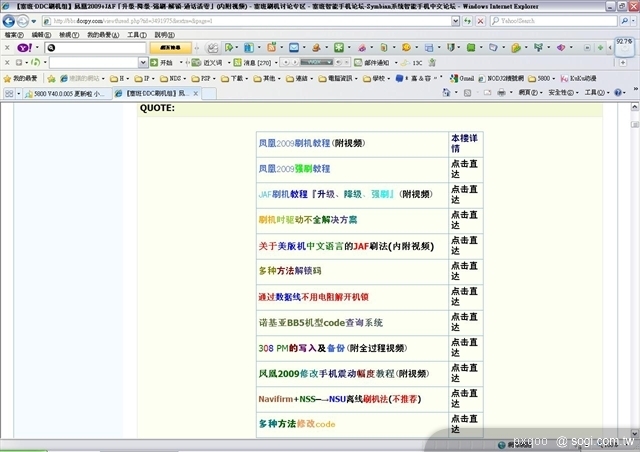The height and width of the screenshot is (452, 640).
Task: Expand the NDS favorites folder
Action: (x=173, y=78)
